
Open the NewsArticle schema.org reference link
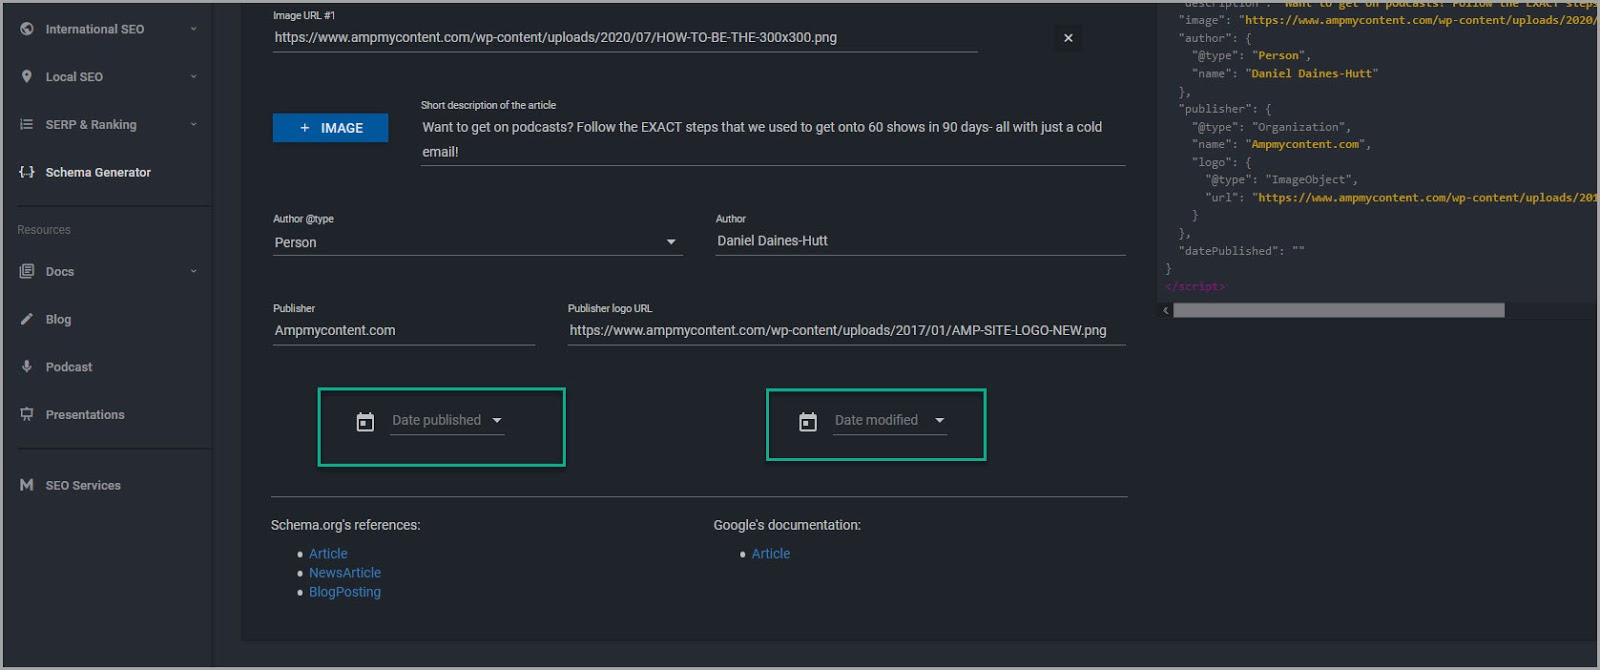(x=345, y=573)
